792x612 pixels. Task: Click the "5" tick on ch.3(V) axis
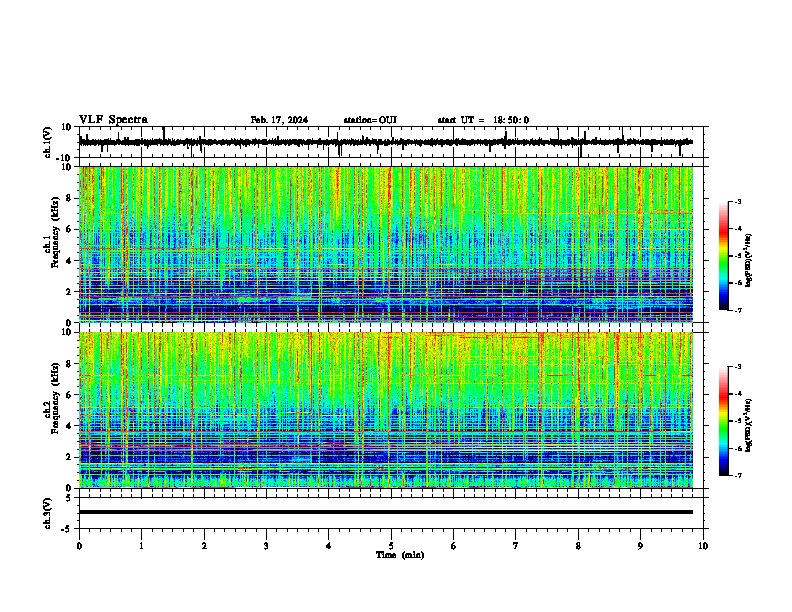pyautogui.click(x=69, y=497)
